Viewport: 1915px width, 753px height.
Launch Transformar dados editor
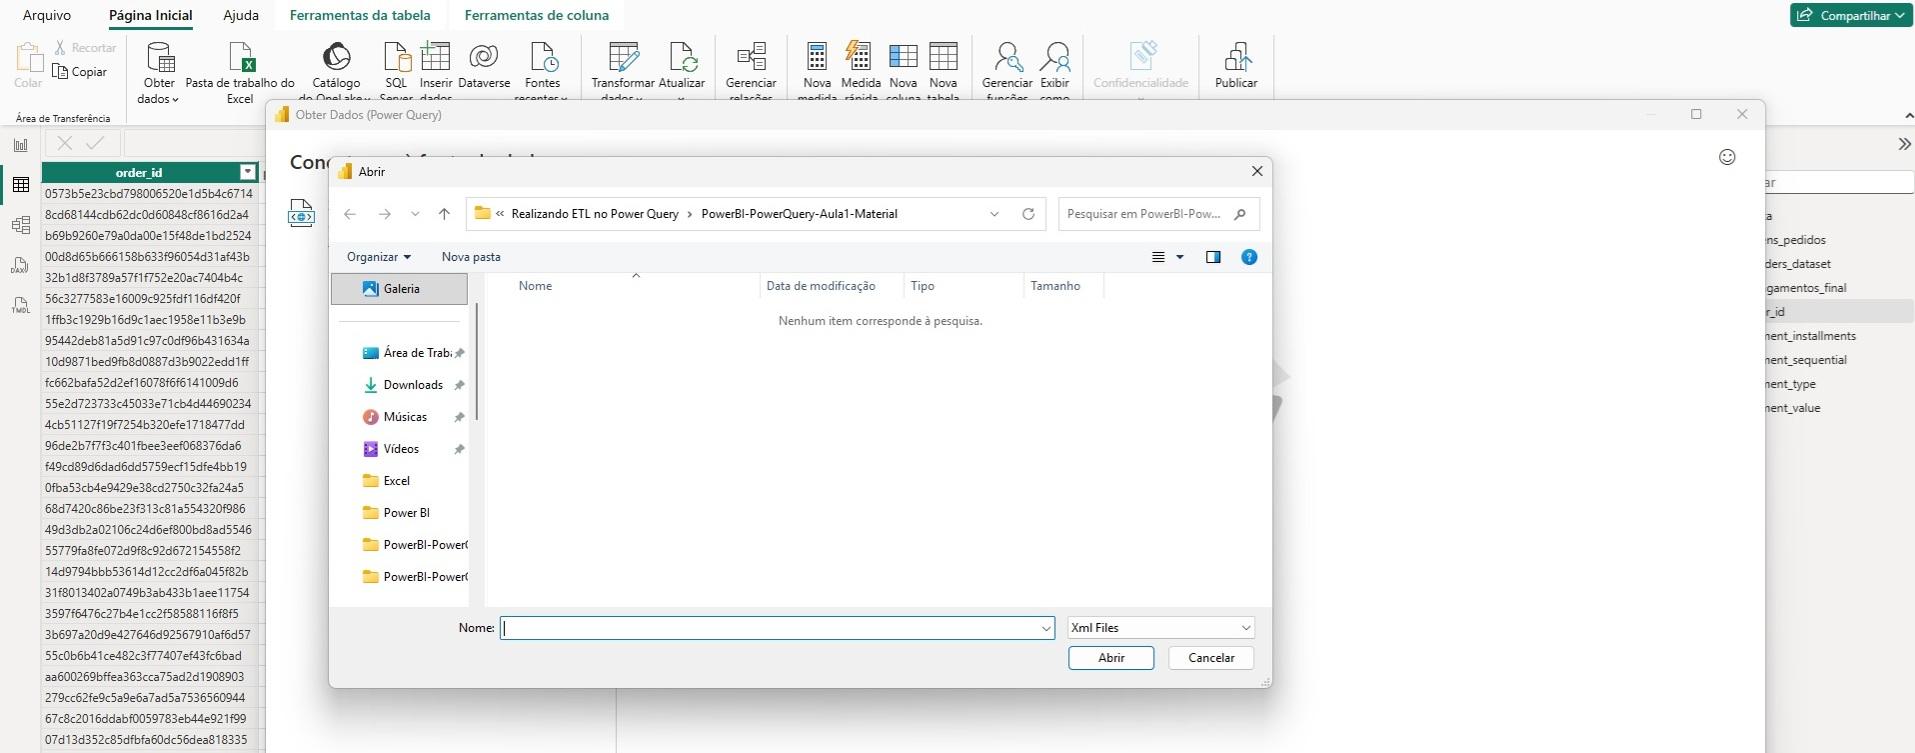(x=623, y=72)
